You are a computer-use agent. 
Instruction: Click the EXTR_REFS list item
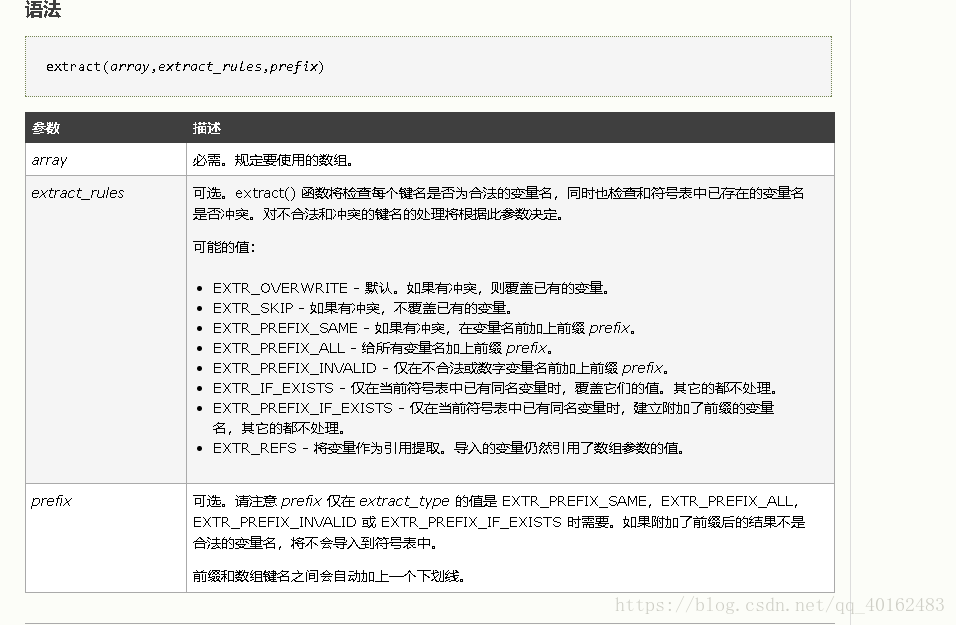[448, 448]
